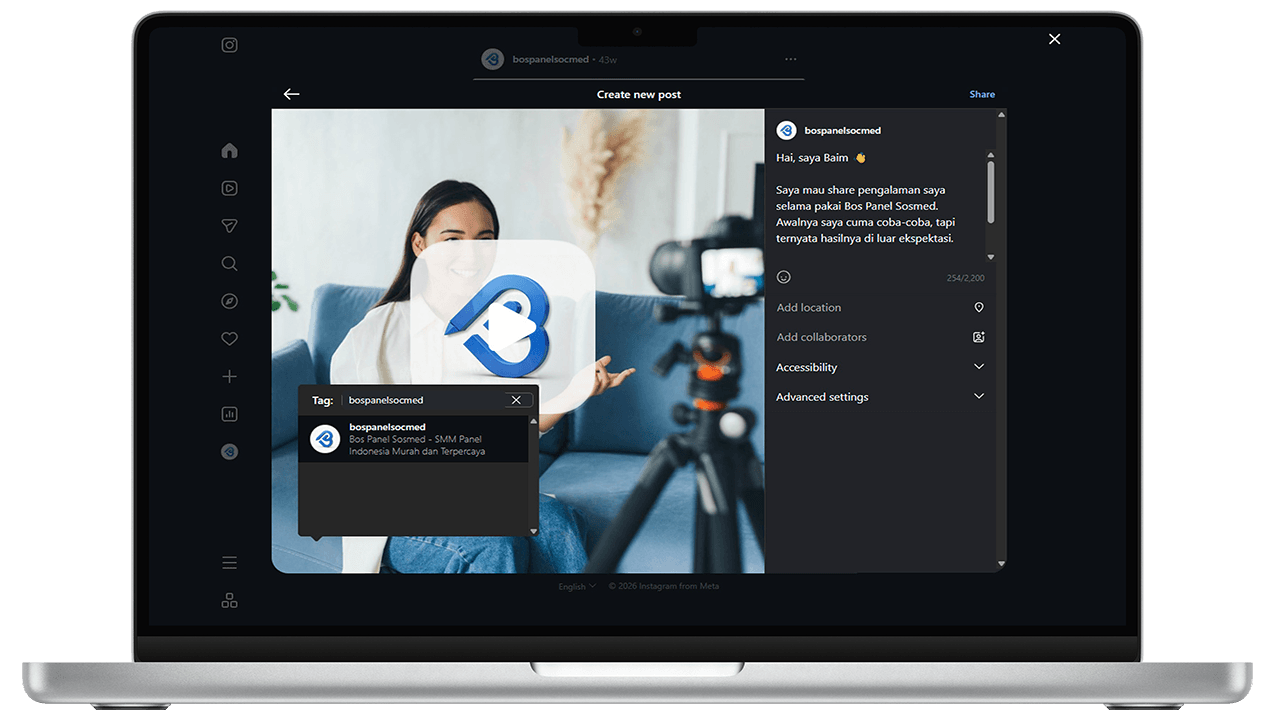Image resolution: width=1275 pixels, height=717 pixels.
Task: Go back using the left arrow
Action: [x=291, y=94]
